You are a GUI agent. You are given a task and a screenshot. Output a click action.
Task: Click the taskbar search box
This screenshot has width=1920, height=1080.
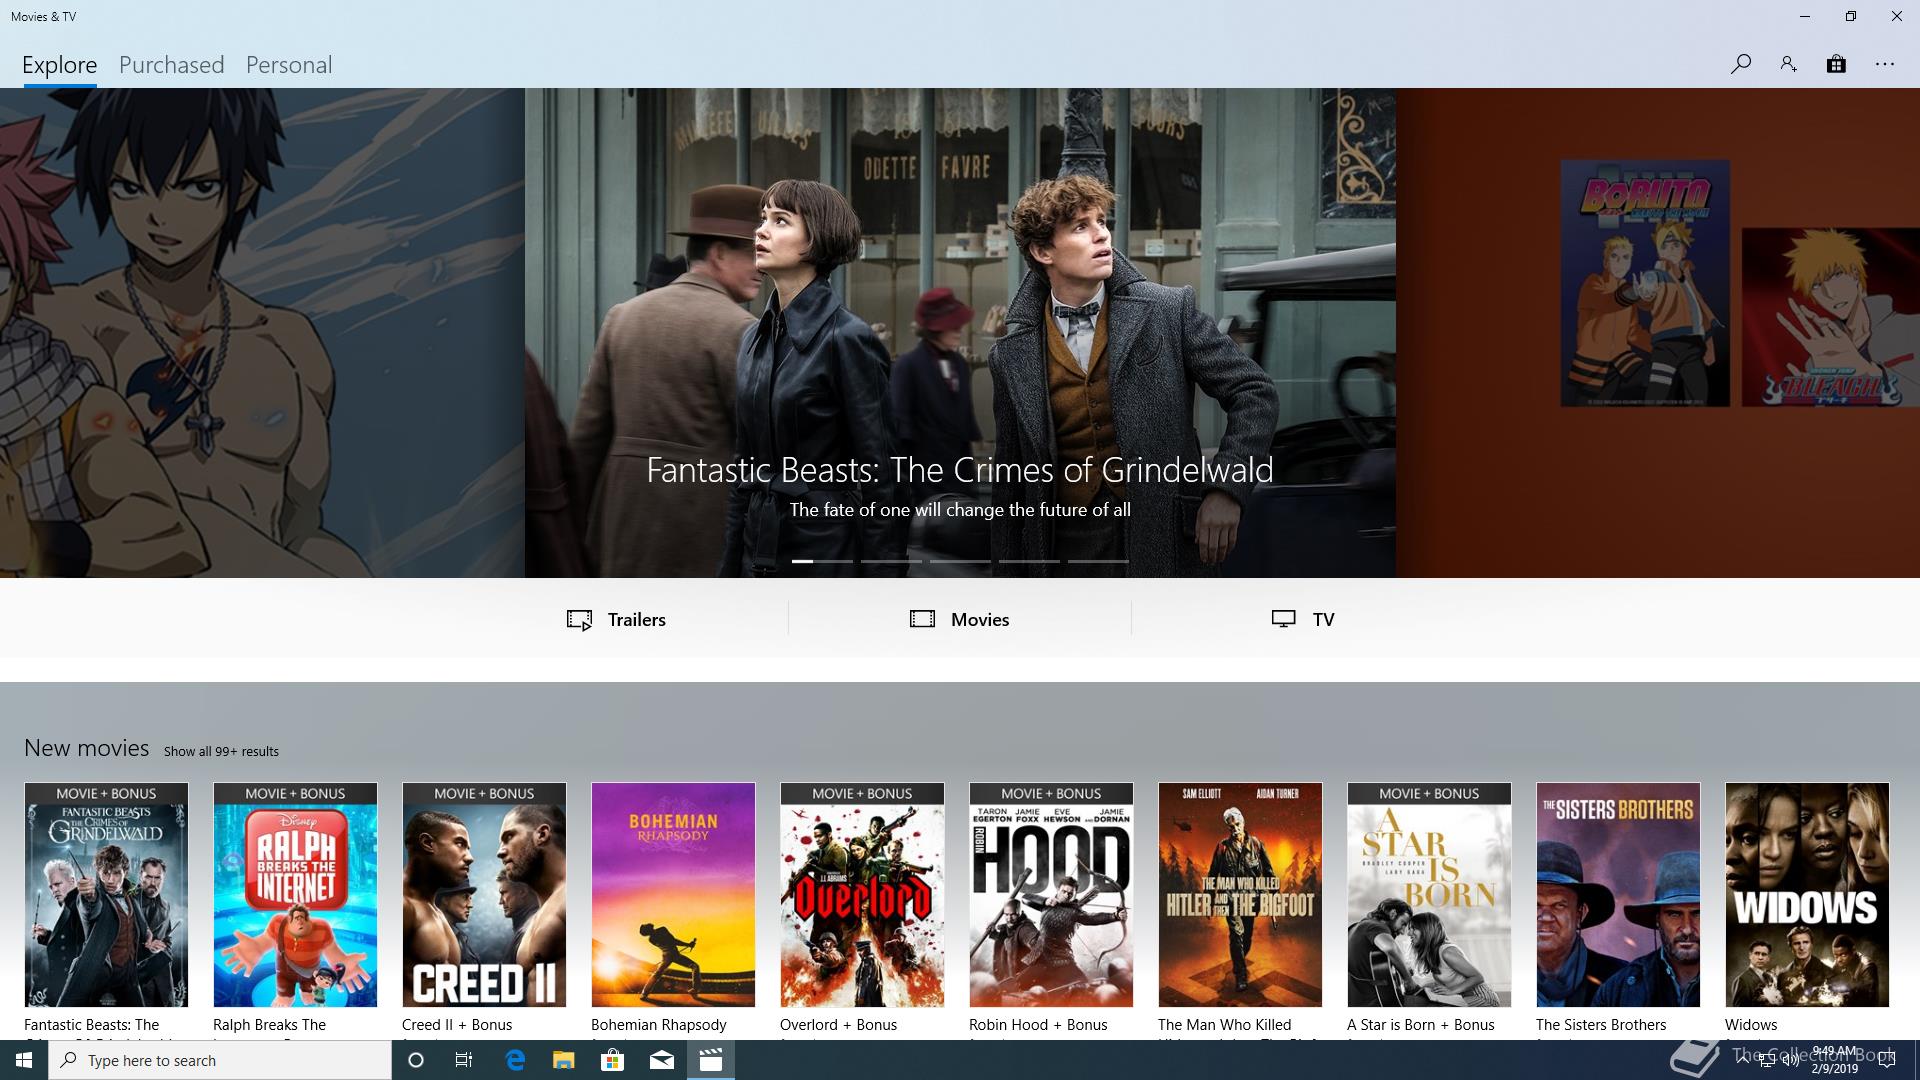220,1060
